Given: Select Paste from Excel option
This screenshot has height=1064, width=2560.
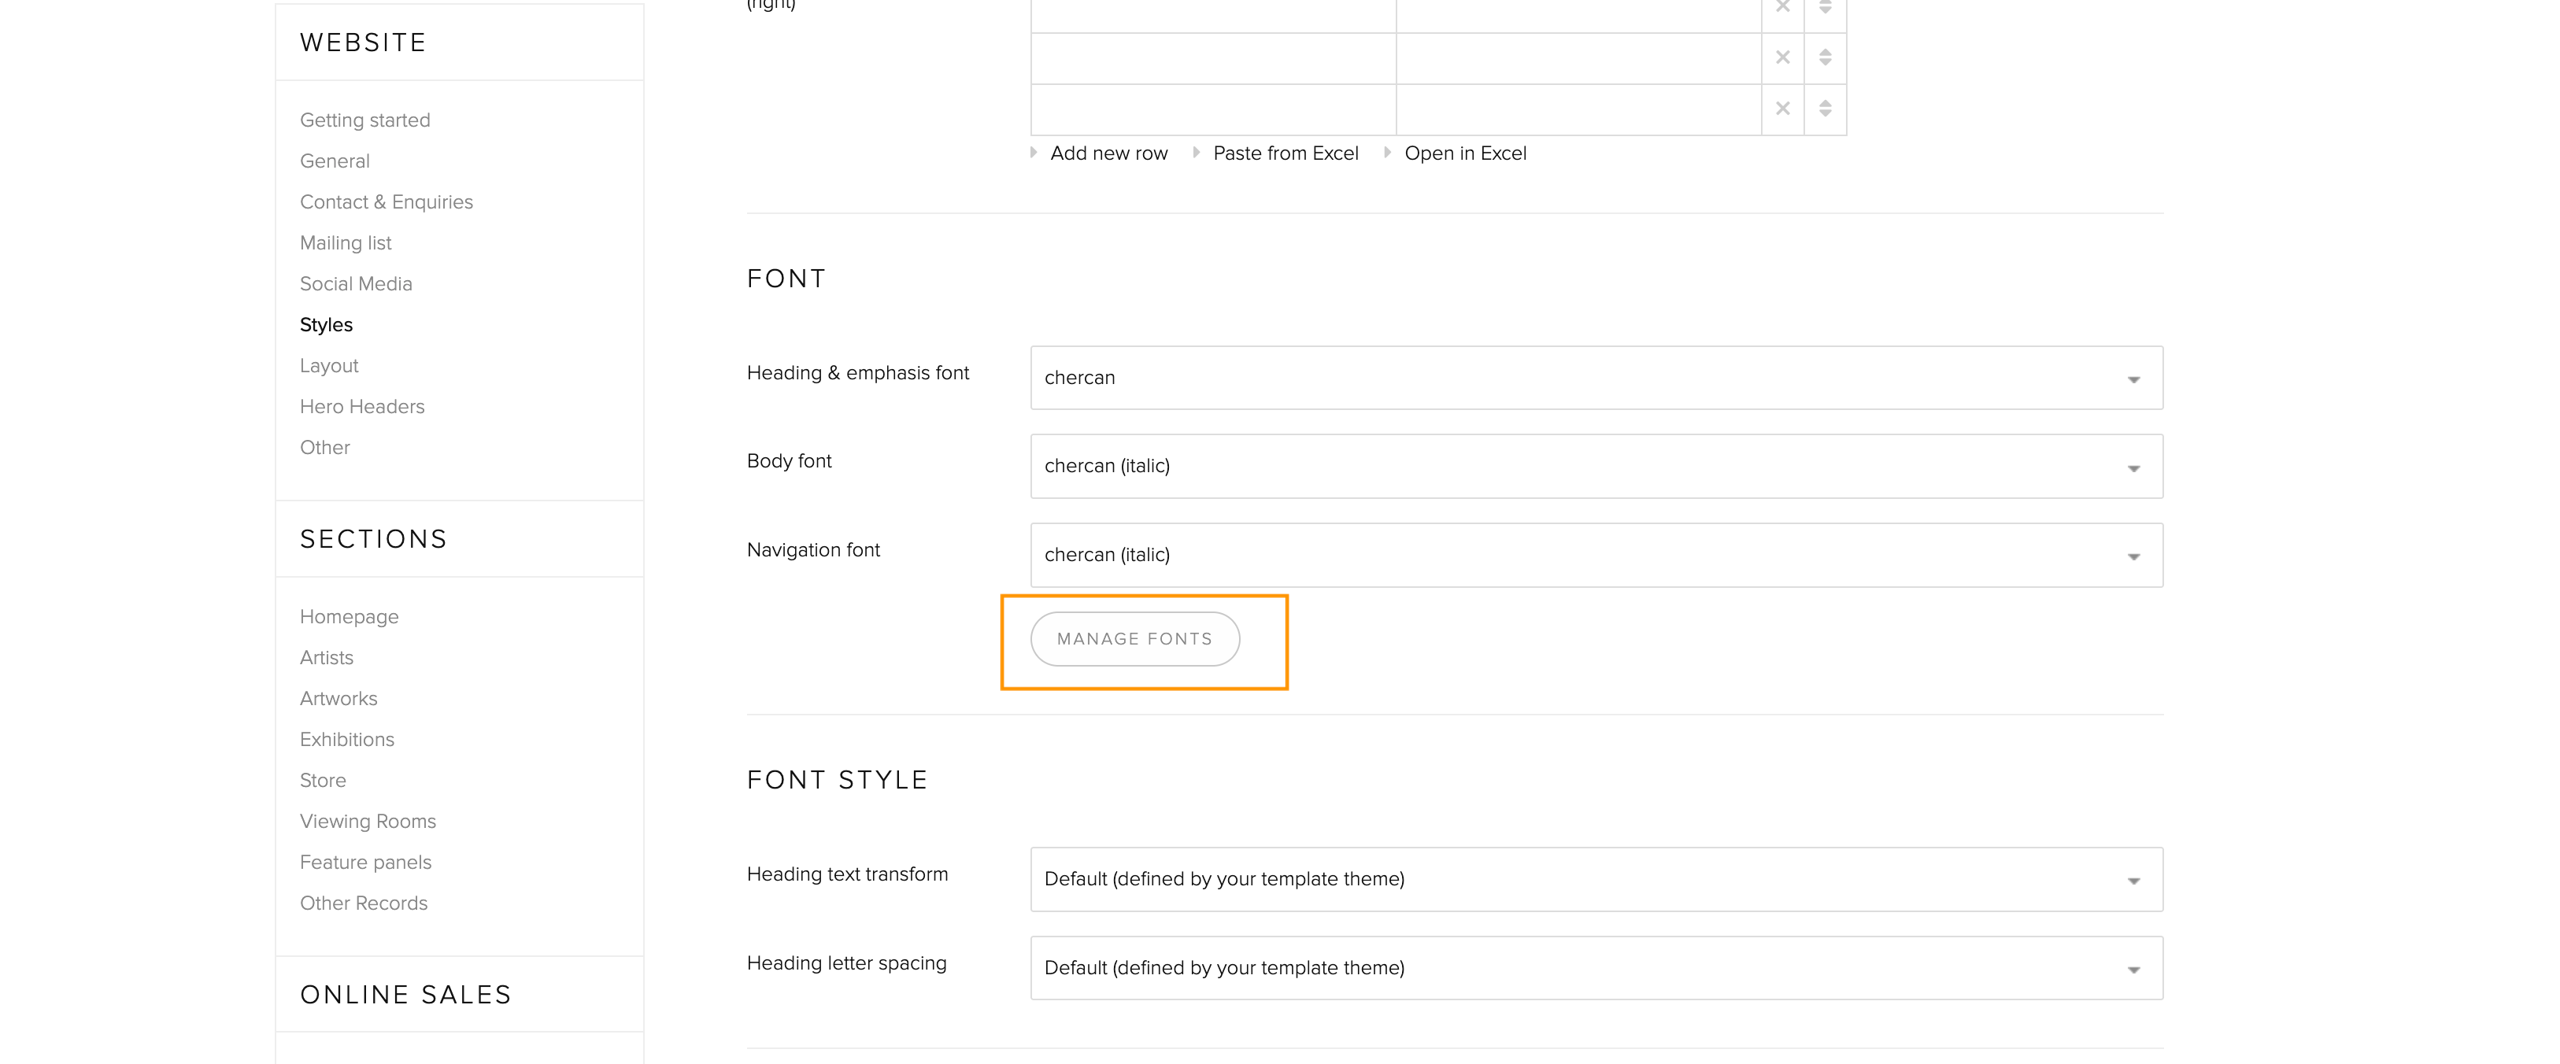Looking at the screenshot, I should click(x=1285, y=154).
